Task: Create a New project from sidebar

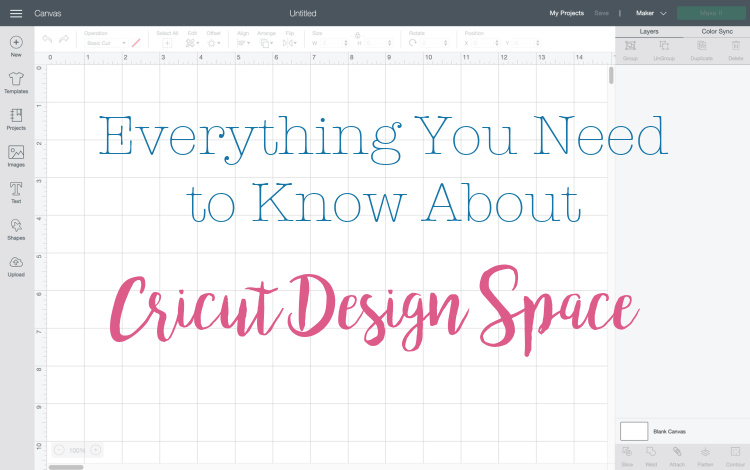Action: pos(16,46)
